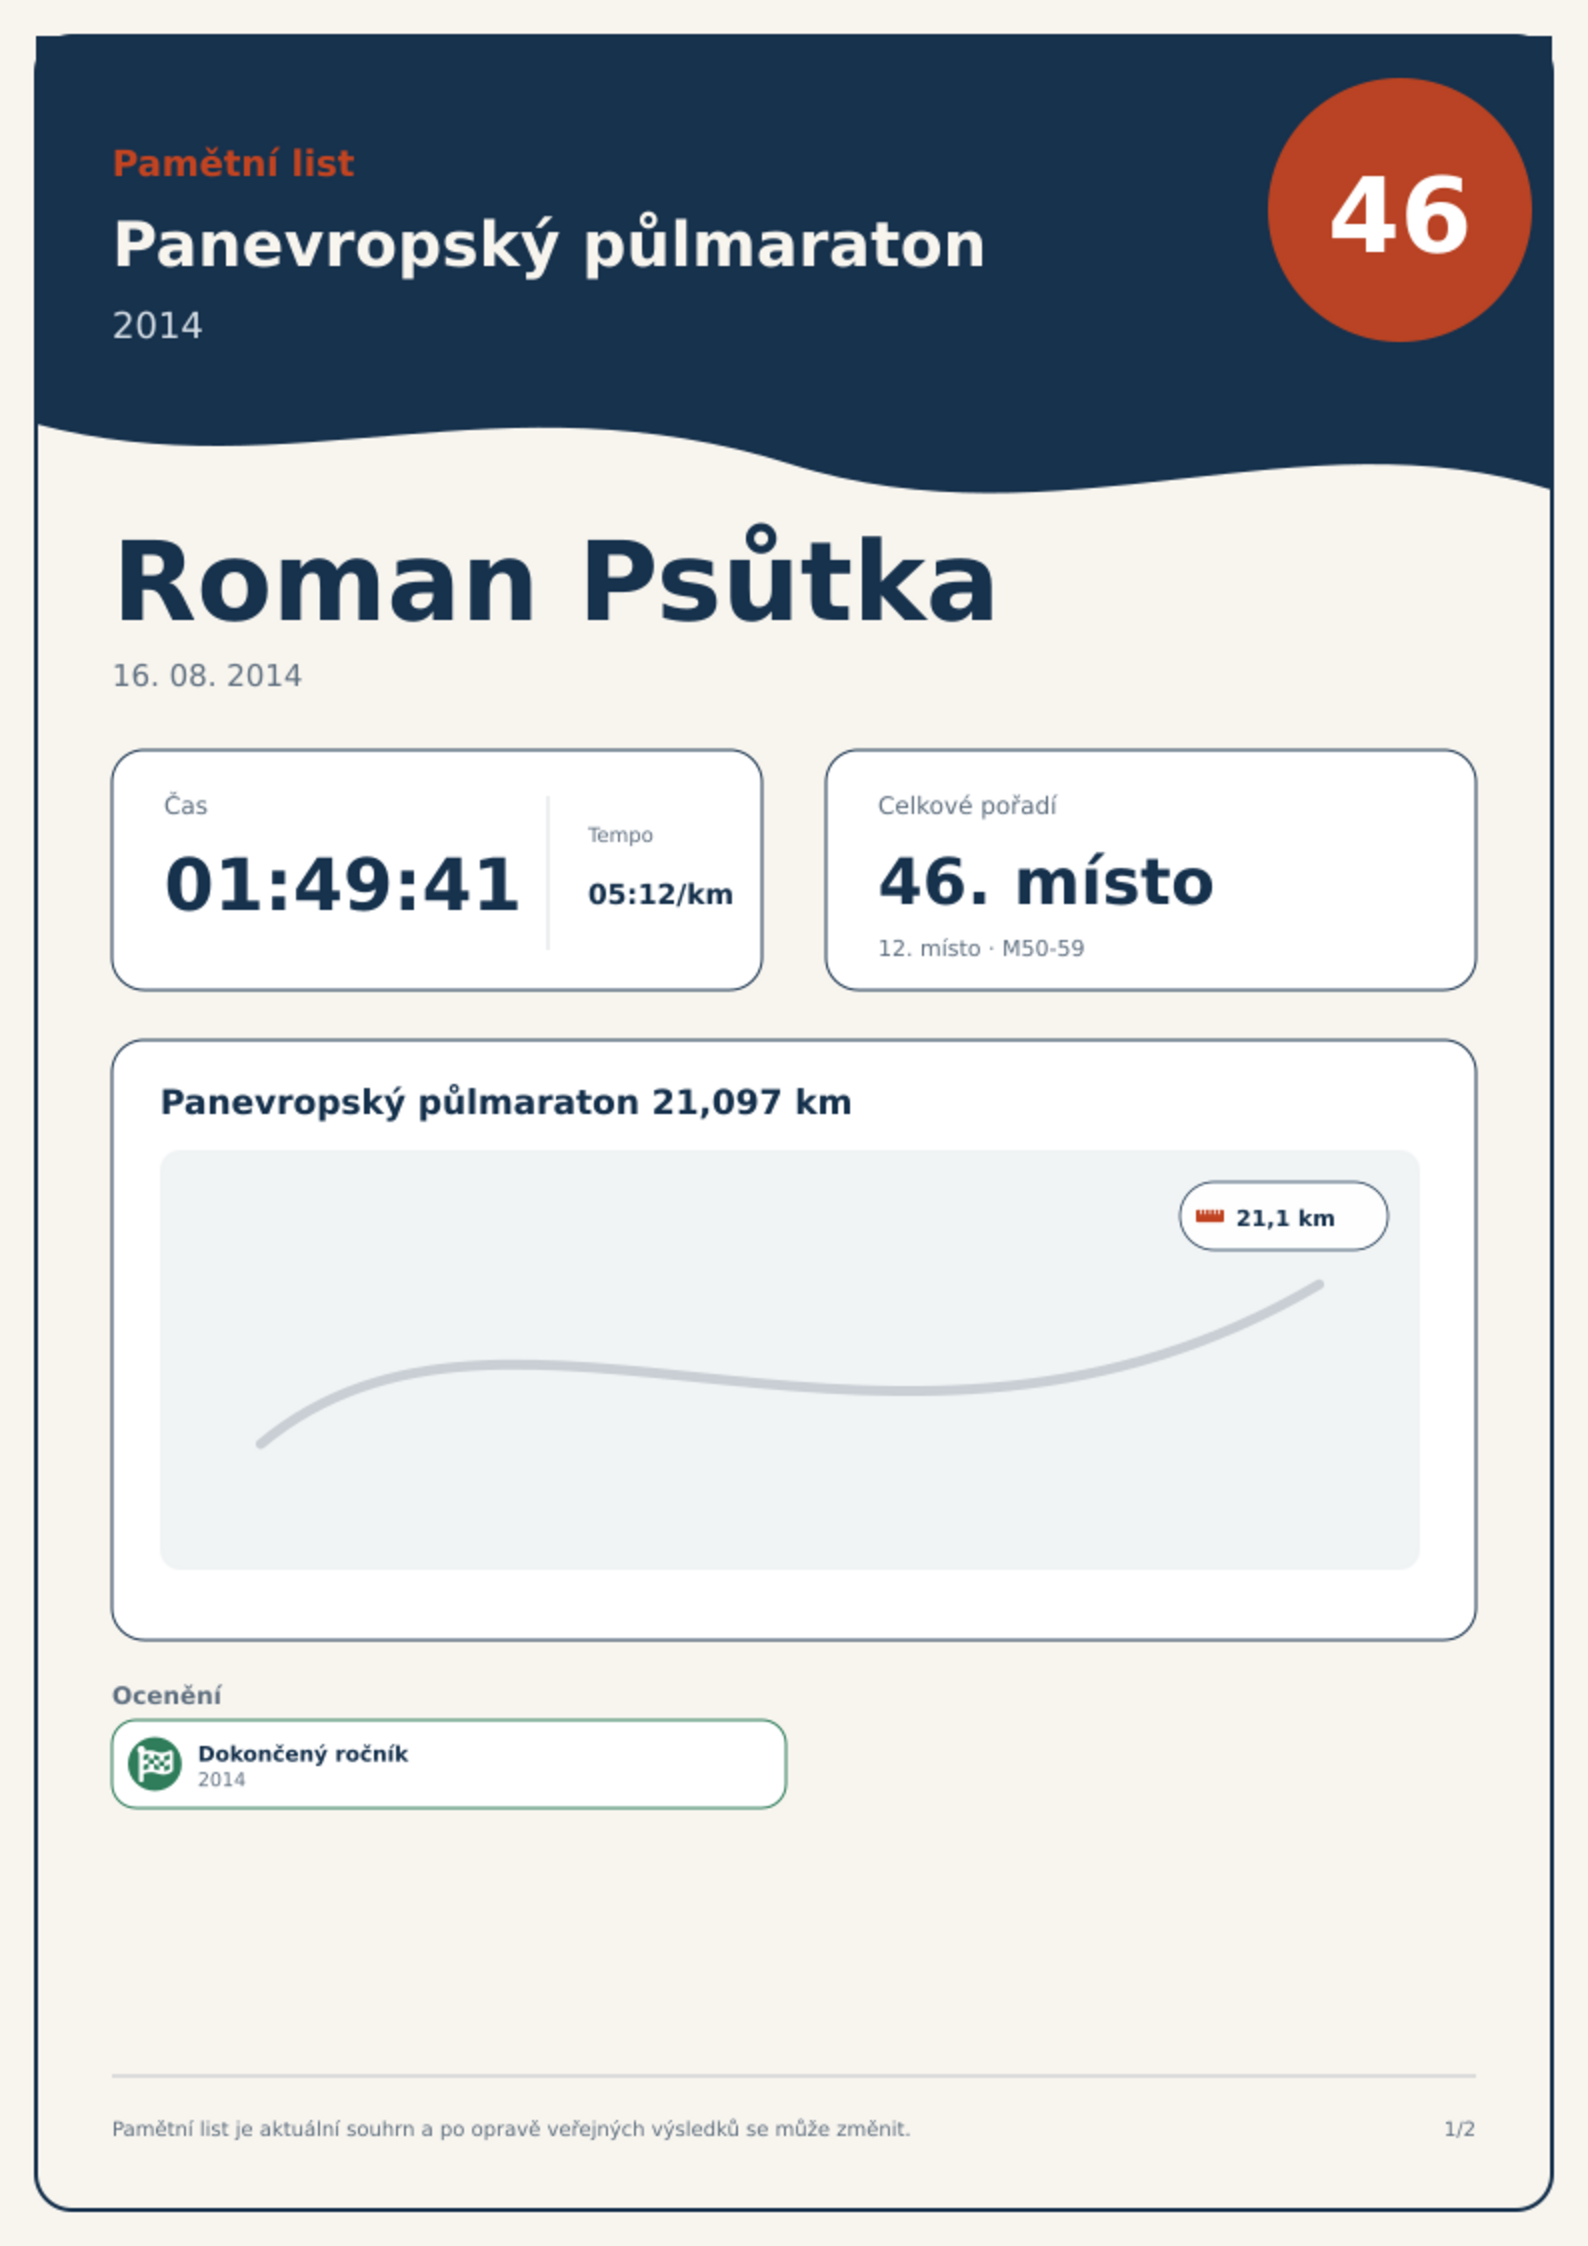Select the runner name Roman Psůtka
The width and height of the screenshot is (1588, 2246).
[555, 582]
